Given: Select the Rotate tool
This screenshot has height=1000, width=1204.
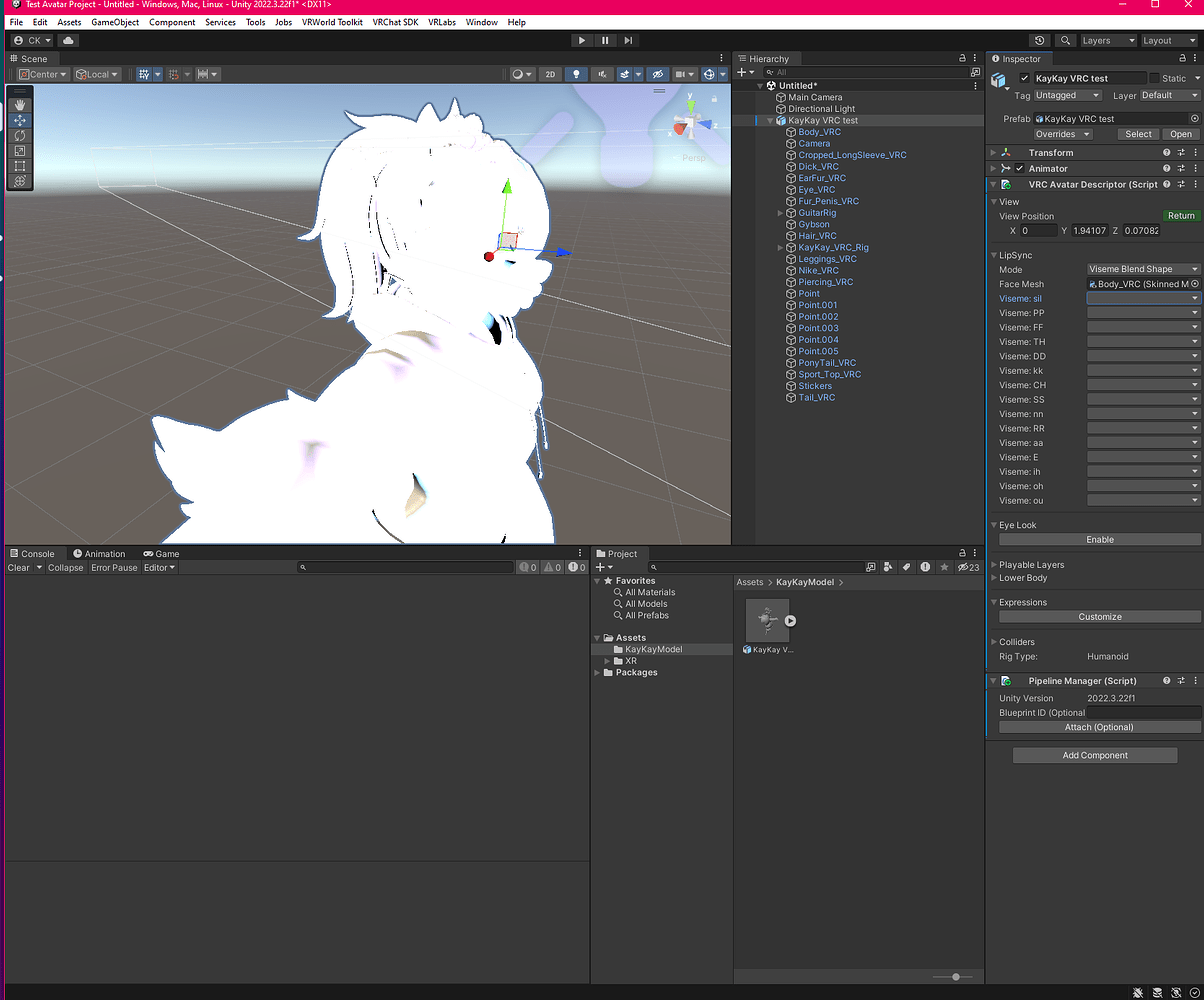Looking at the screenshot, I should click(x=20, y=135).
